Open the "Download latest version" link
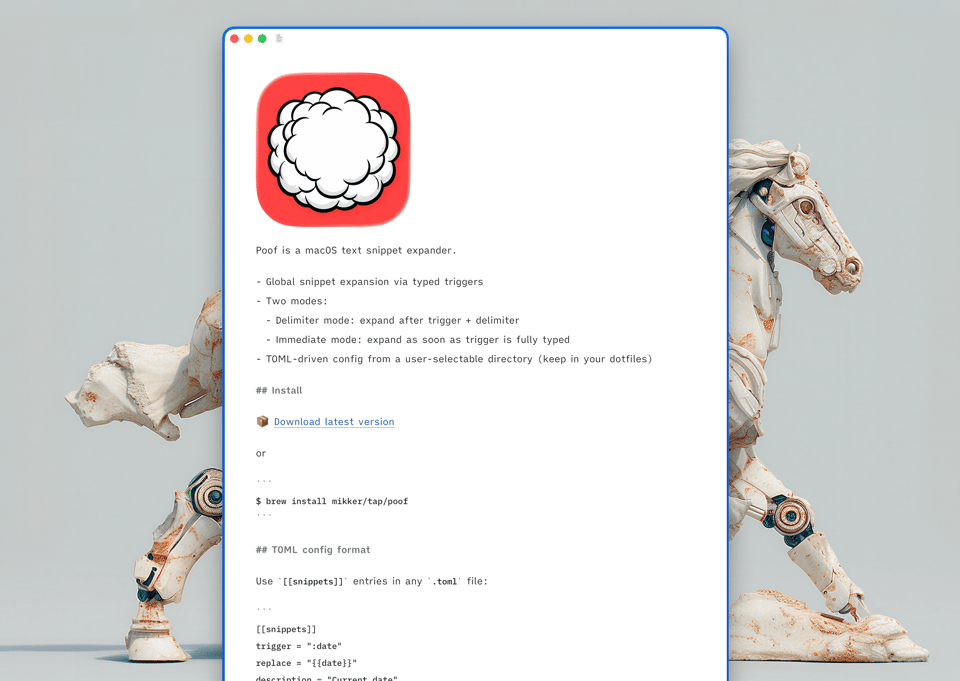This screenshot has width=960, height=681. coord(334,421)
